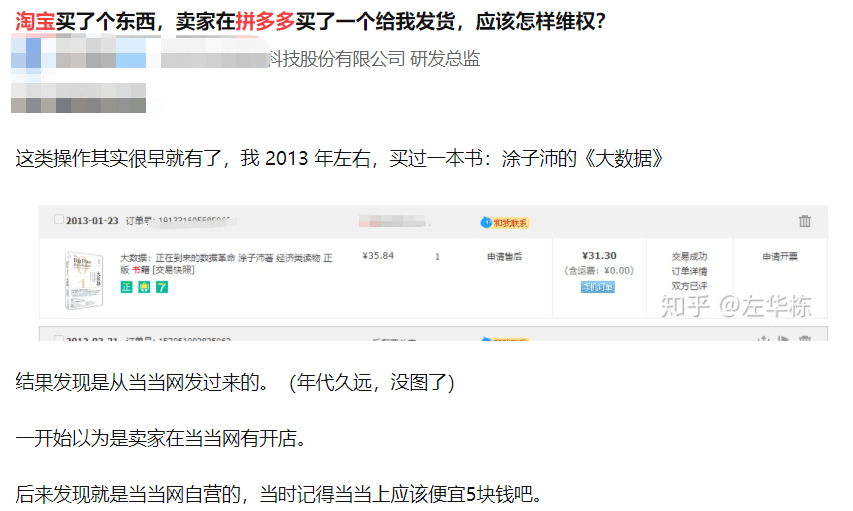853x511 pixels.
Task: Click the 申请售后 after-sales link
Action: [x=504, y=256]
